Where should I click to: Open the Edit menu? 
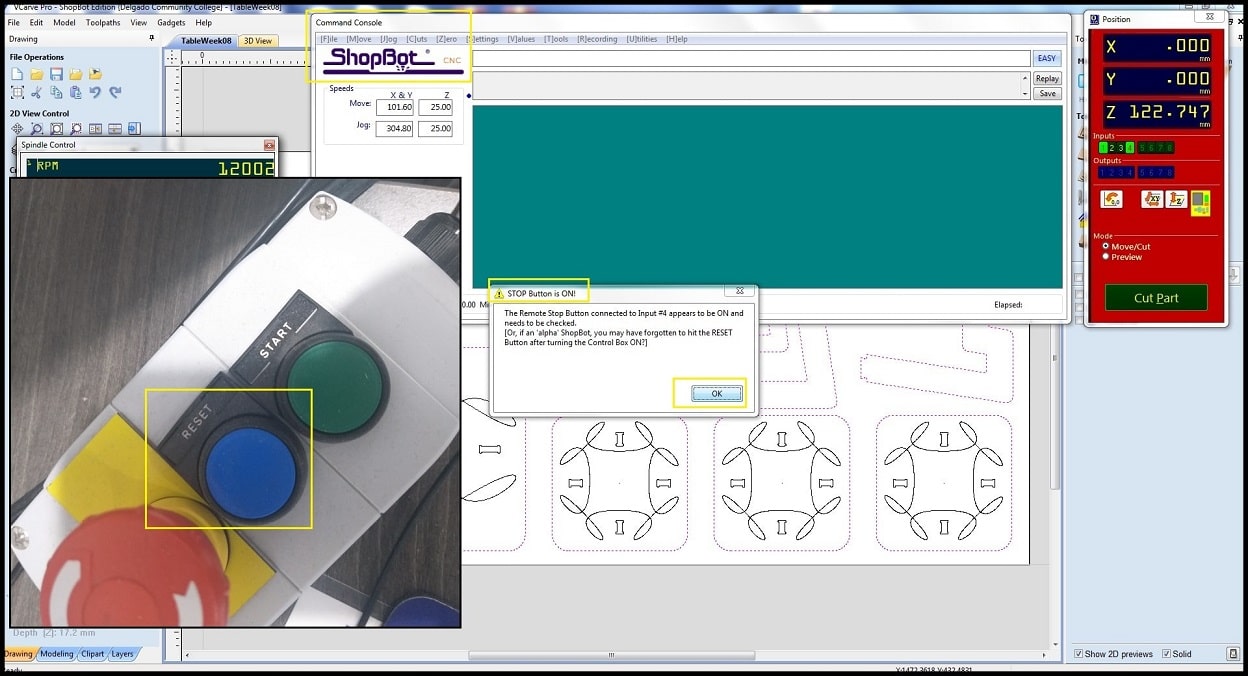coord(36,22)
